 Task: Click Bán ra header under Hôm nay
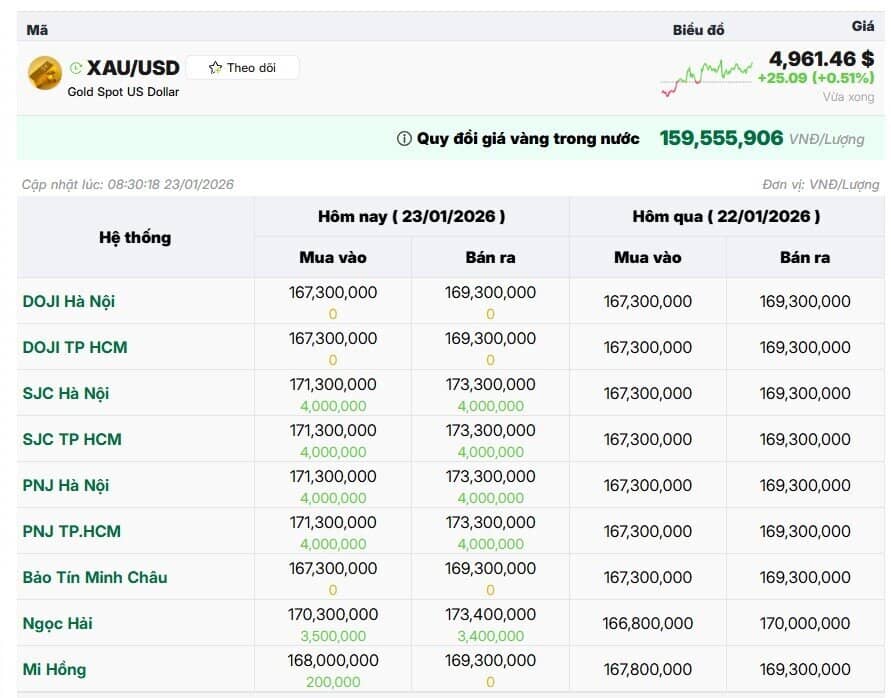tap(490, 257)
